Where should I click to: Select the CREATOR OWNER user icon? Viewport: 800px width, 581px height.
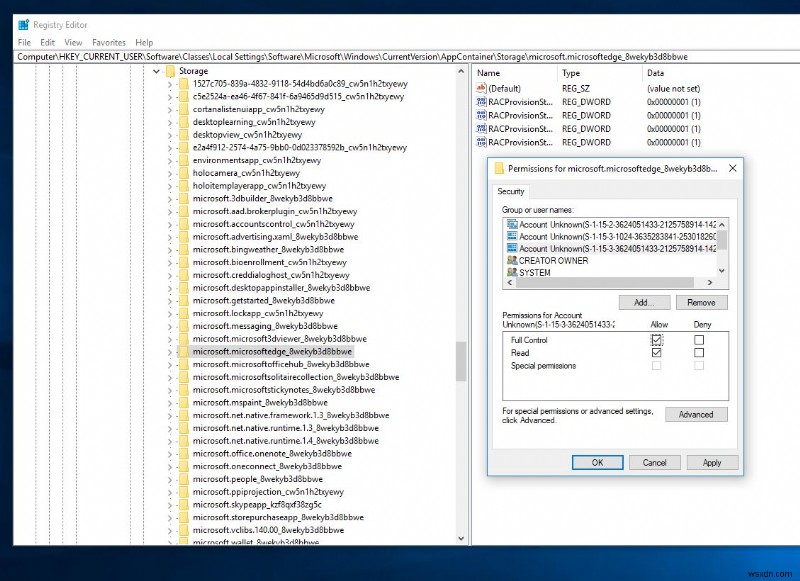point(510,261)
